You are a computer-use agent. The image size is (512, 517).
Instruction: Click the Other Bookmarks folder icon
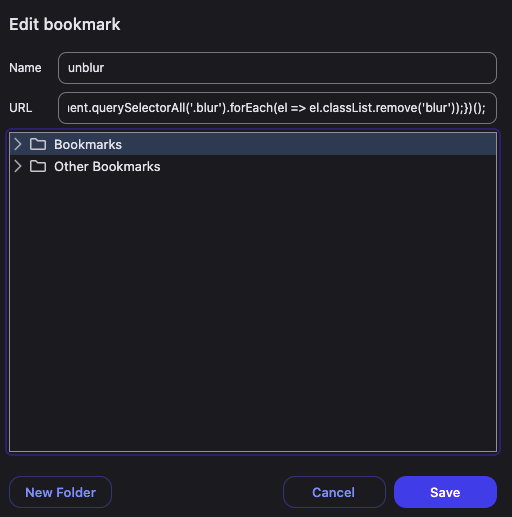pos(38,166)
